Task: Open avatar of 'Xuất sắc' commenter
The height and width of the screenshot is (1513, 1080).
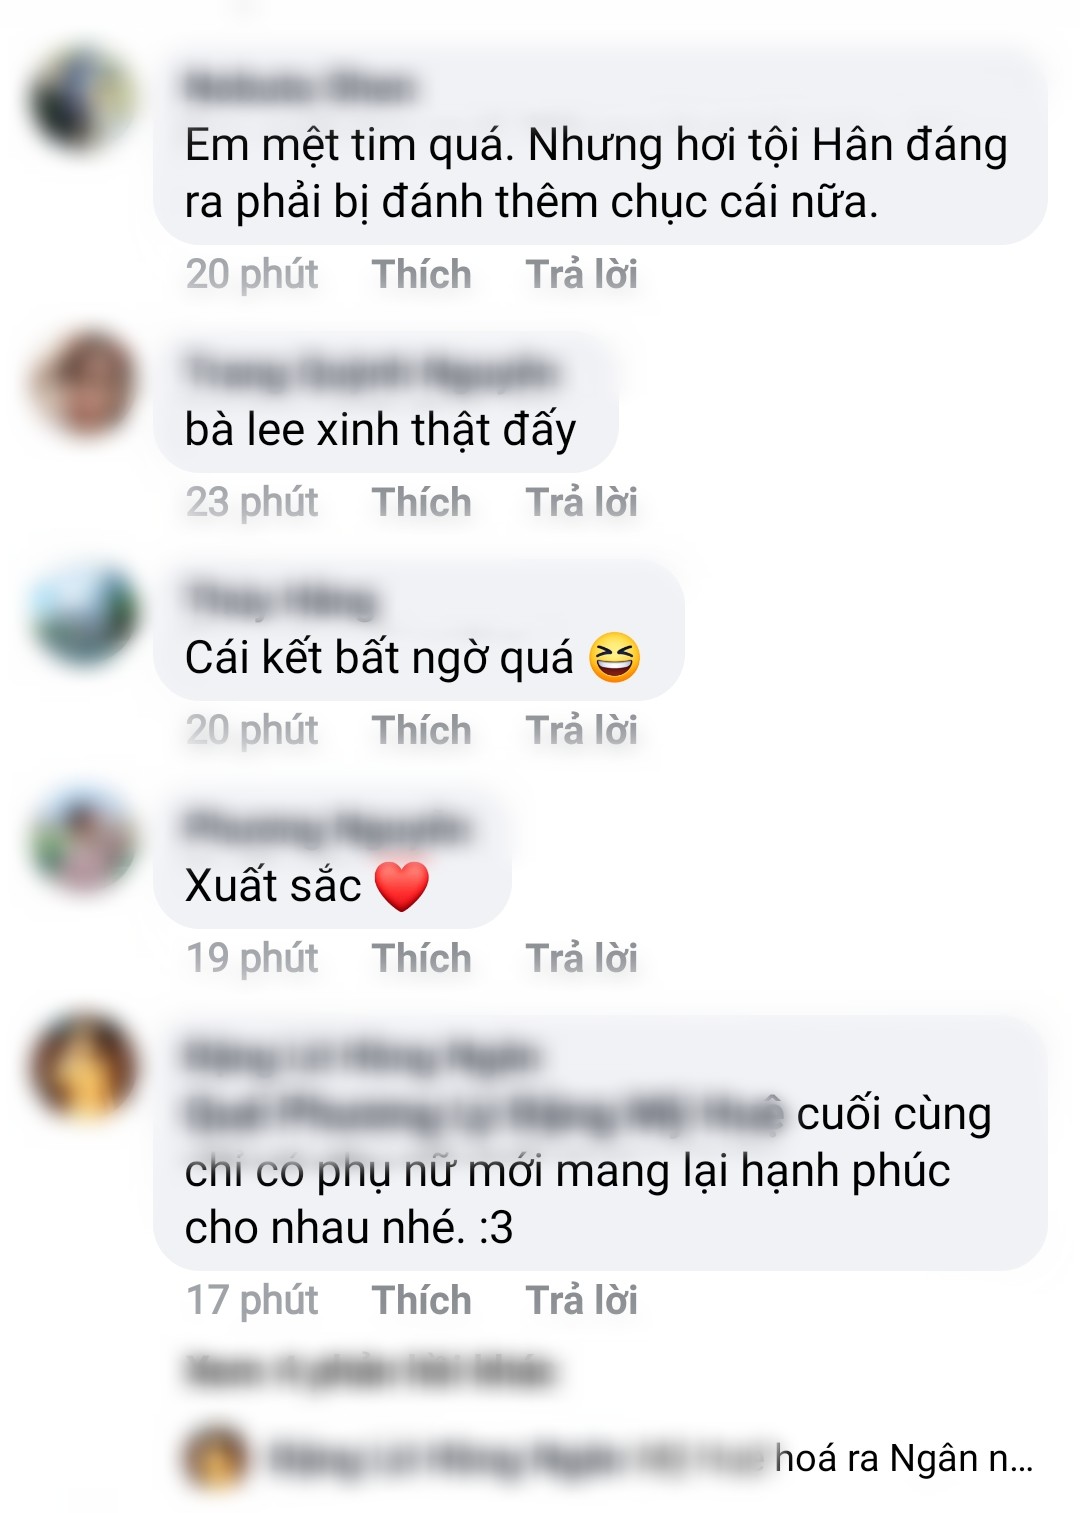Action: [x=84, y=840]
